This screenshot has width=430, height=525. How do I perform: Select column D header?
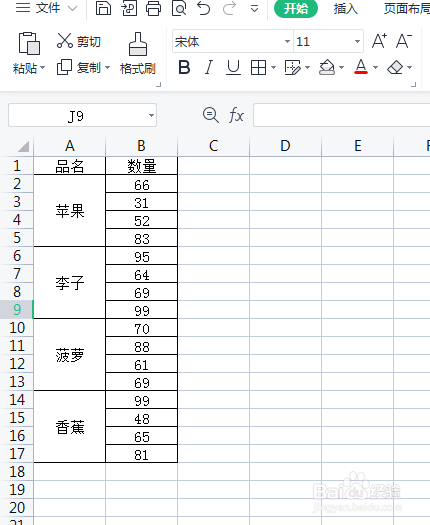point(286,146)
